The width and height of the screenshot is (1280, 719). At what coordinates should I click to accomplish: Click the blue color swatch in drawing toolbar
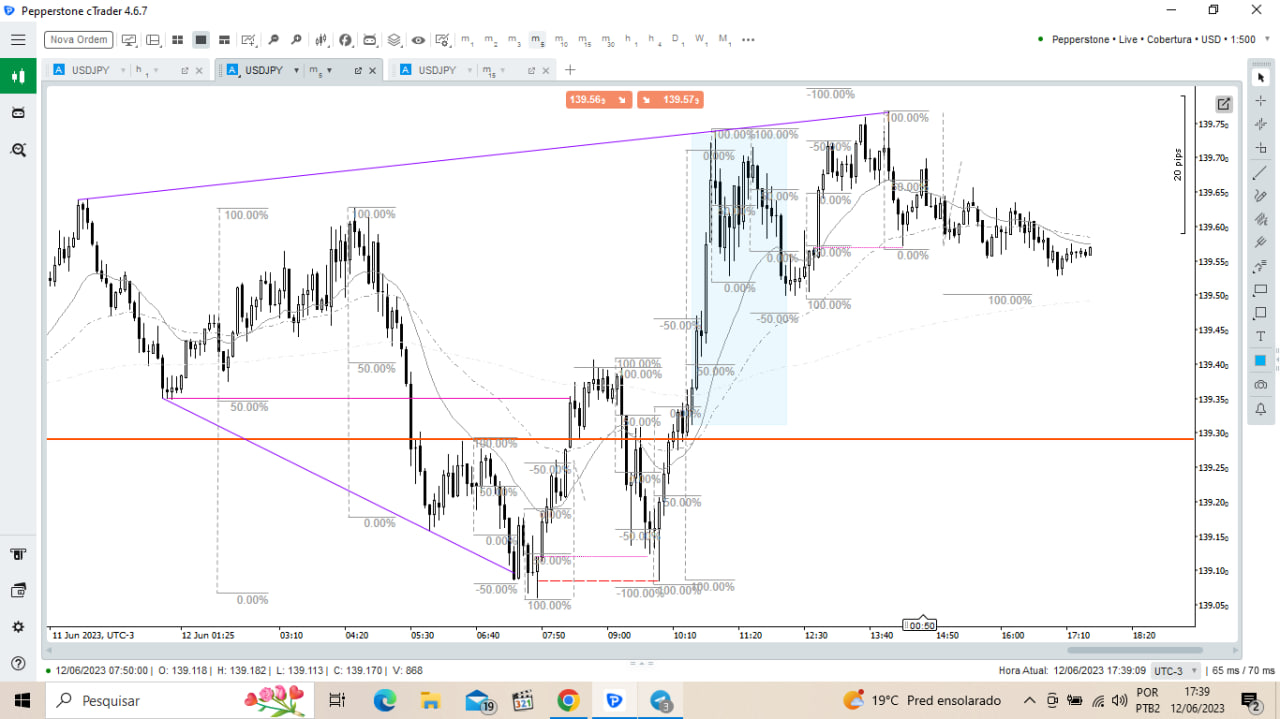click(1260, 361)
